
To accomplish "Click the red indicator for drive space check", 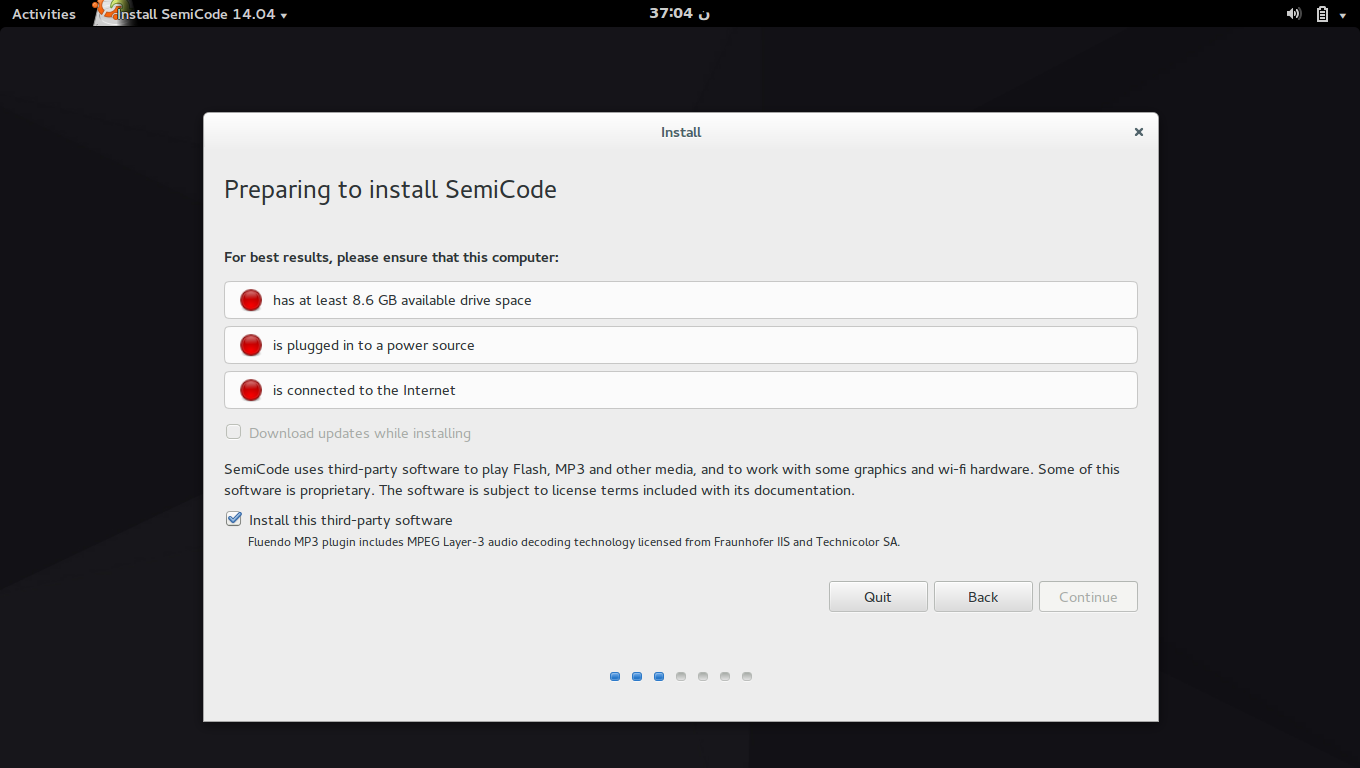I will 250,299.
